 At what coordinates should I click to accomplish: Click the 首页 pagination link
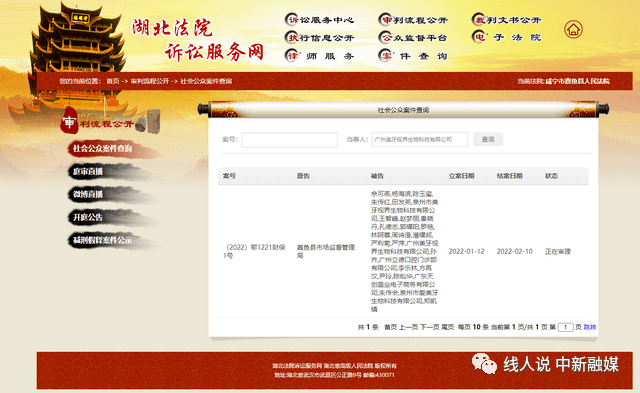pyautogui.click(x=390, y=327)
